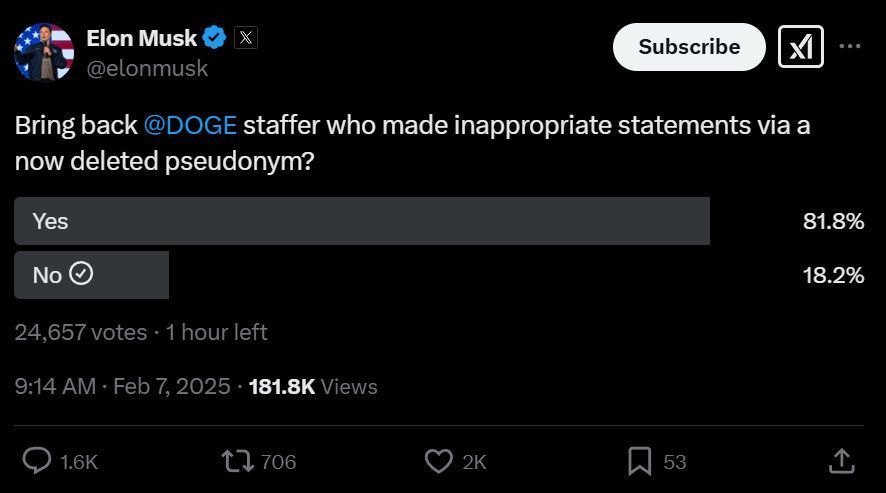
Task: Bookmark this post
Action: [640, 461]
